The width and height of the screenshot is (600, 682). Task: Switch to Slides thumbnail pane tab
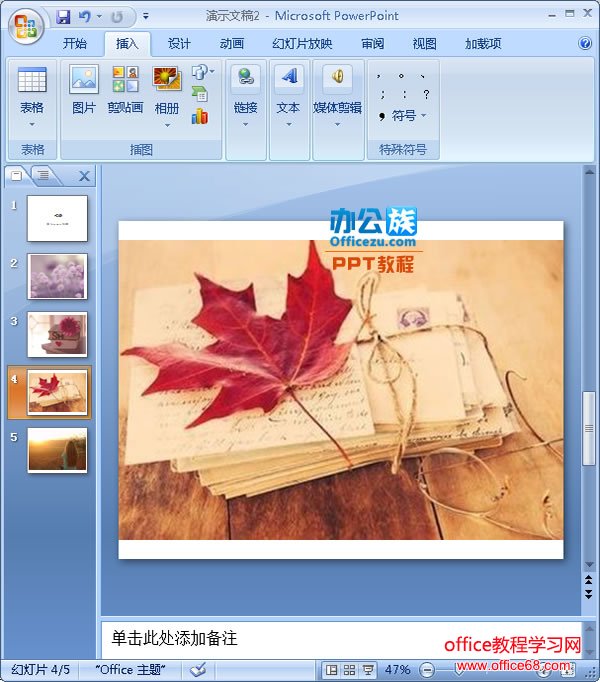[x=17, y=175]
